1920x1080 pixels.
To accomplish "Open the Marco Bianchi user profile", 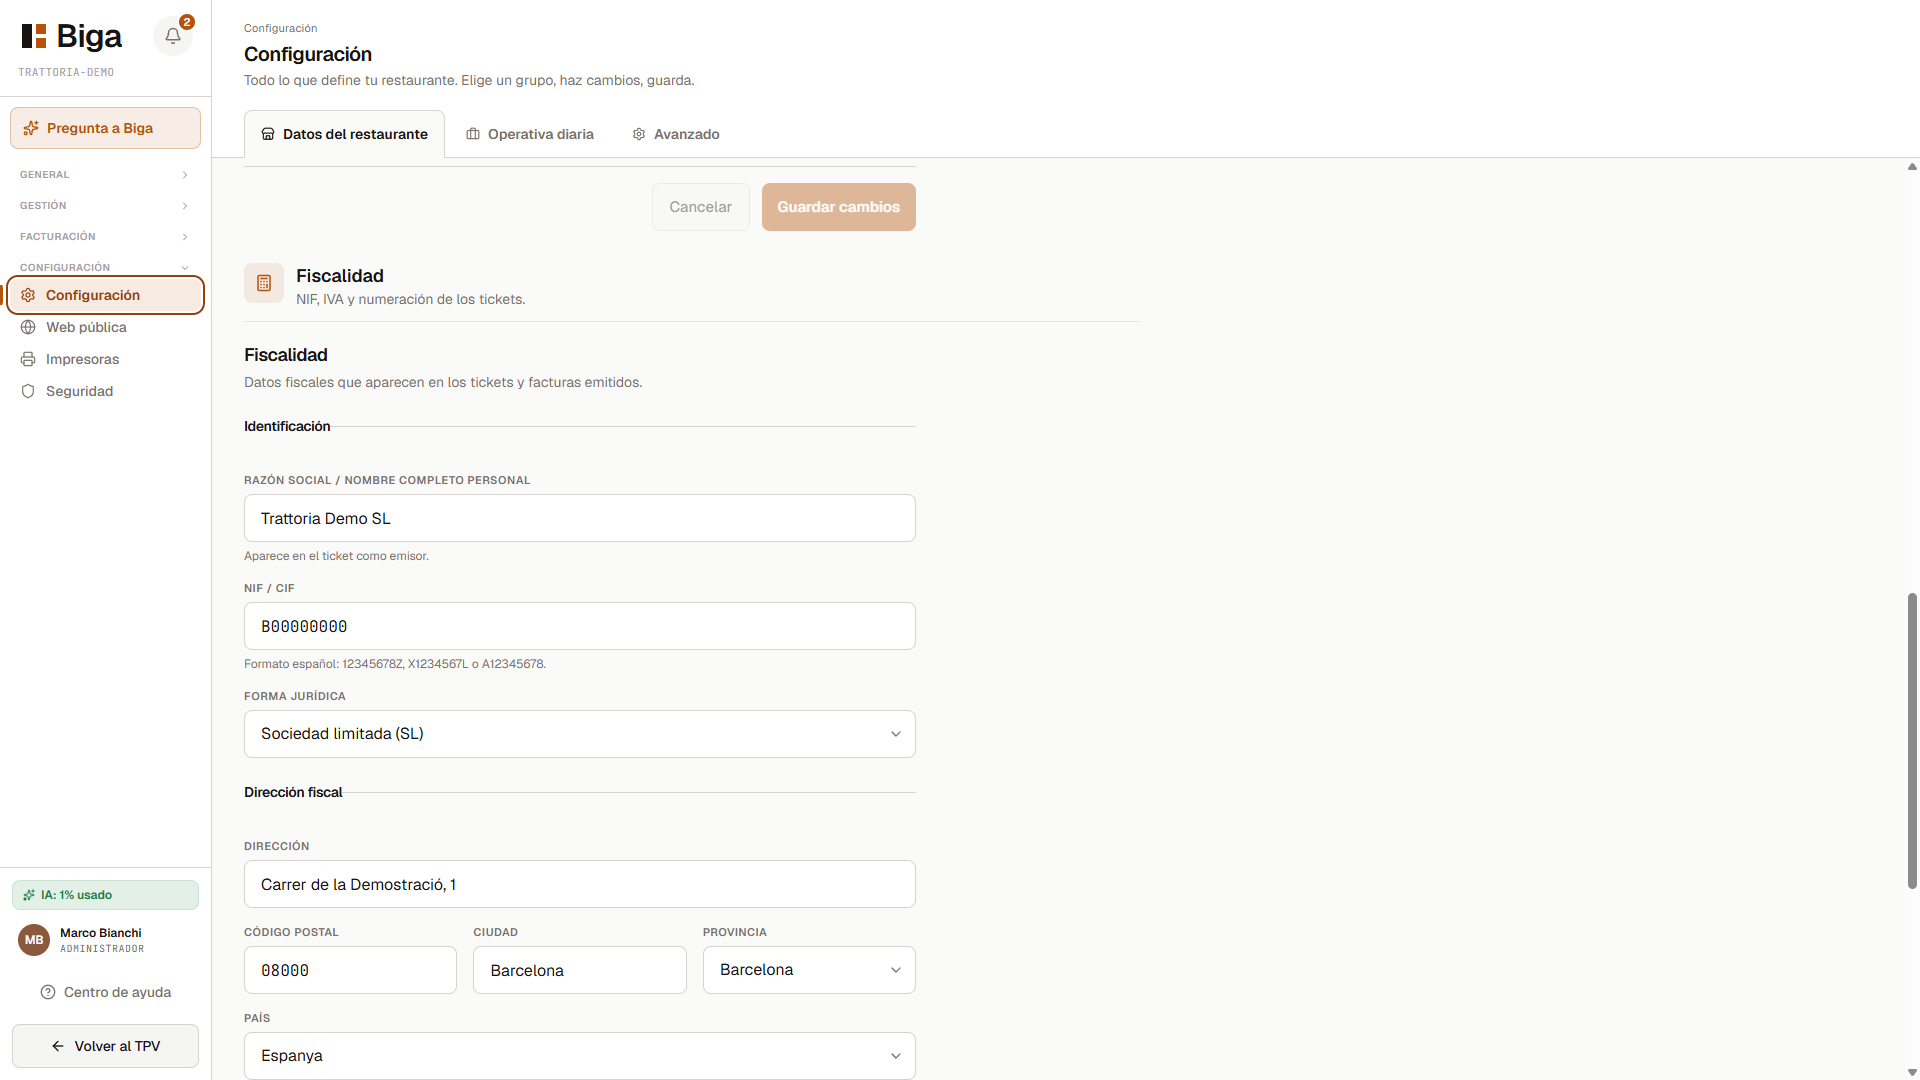I will (x=105, y=940).
